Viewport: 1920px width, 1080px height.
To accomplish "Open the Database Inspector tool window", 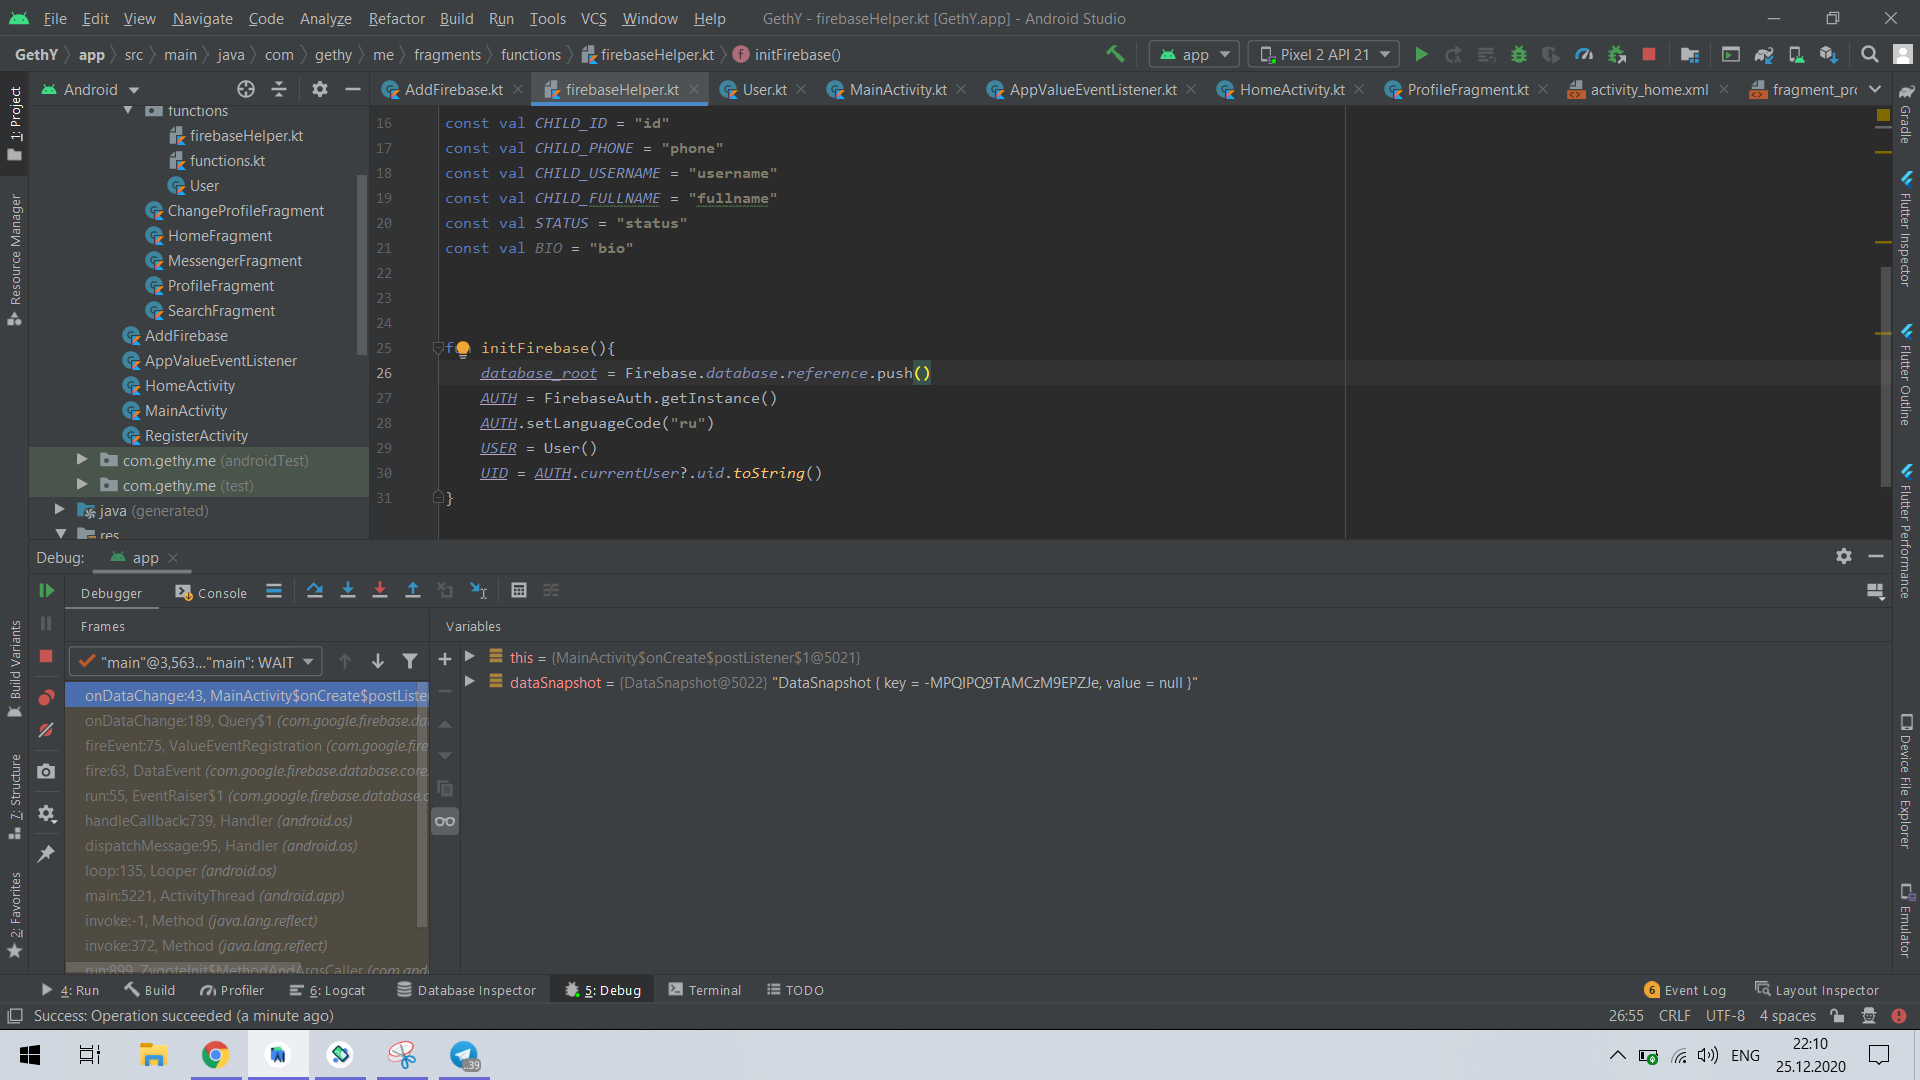I will pos(466,990).
